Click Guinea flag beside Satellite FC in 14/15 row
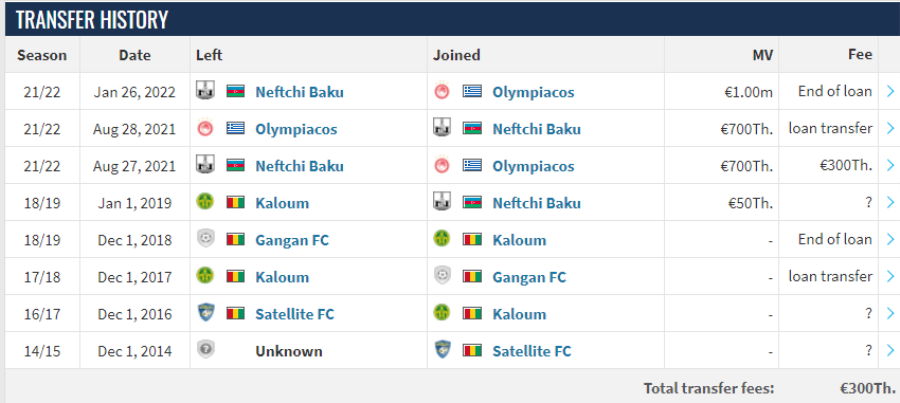The height and width of the screenshot is (403, 900). pos(472,351)
